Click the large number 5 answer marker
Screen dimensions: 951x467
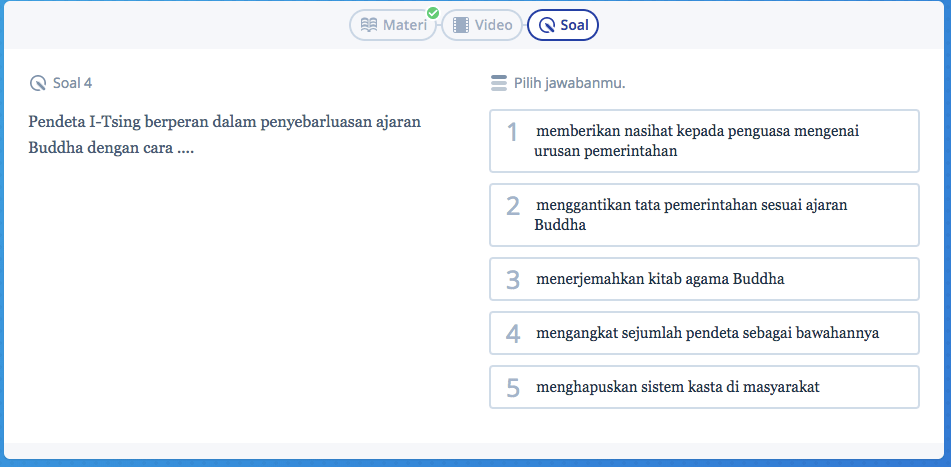[513, 388]
